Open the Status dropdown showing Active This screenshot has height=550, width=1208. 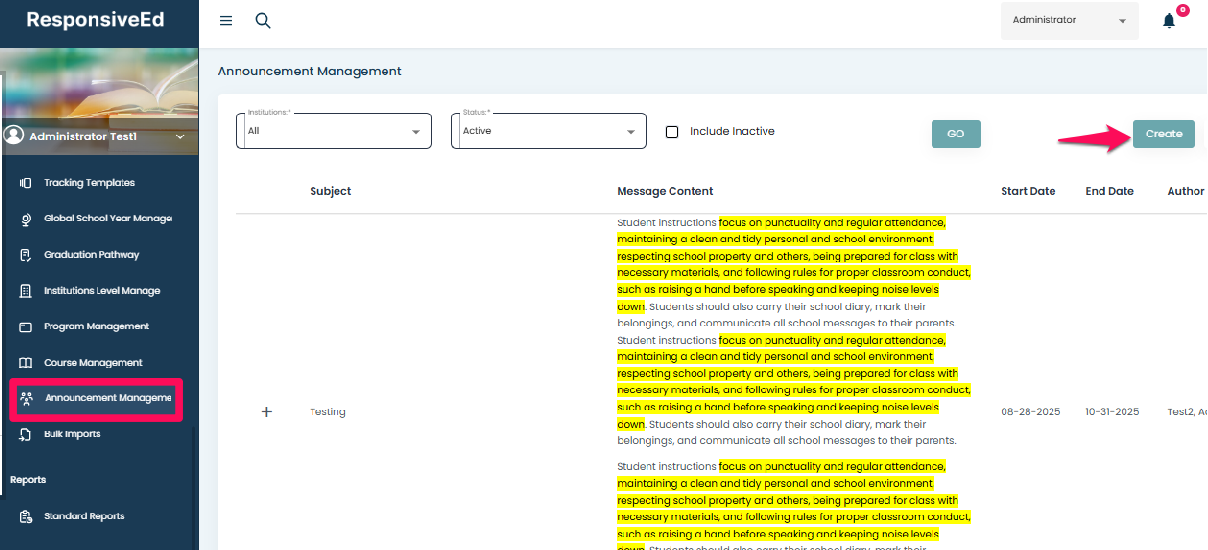548,131
